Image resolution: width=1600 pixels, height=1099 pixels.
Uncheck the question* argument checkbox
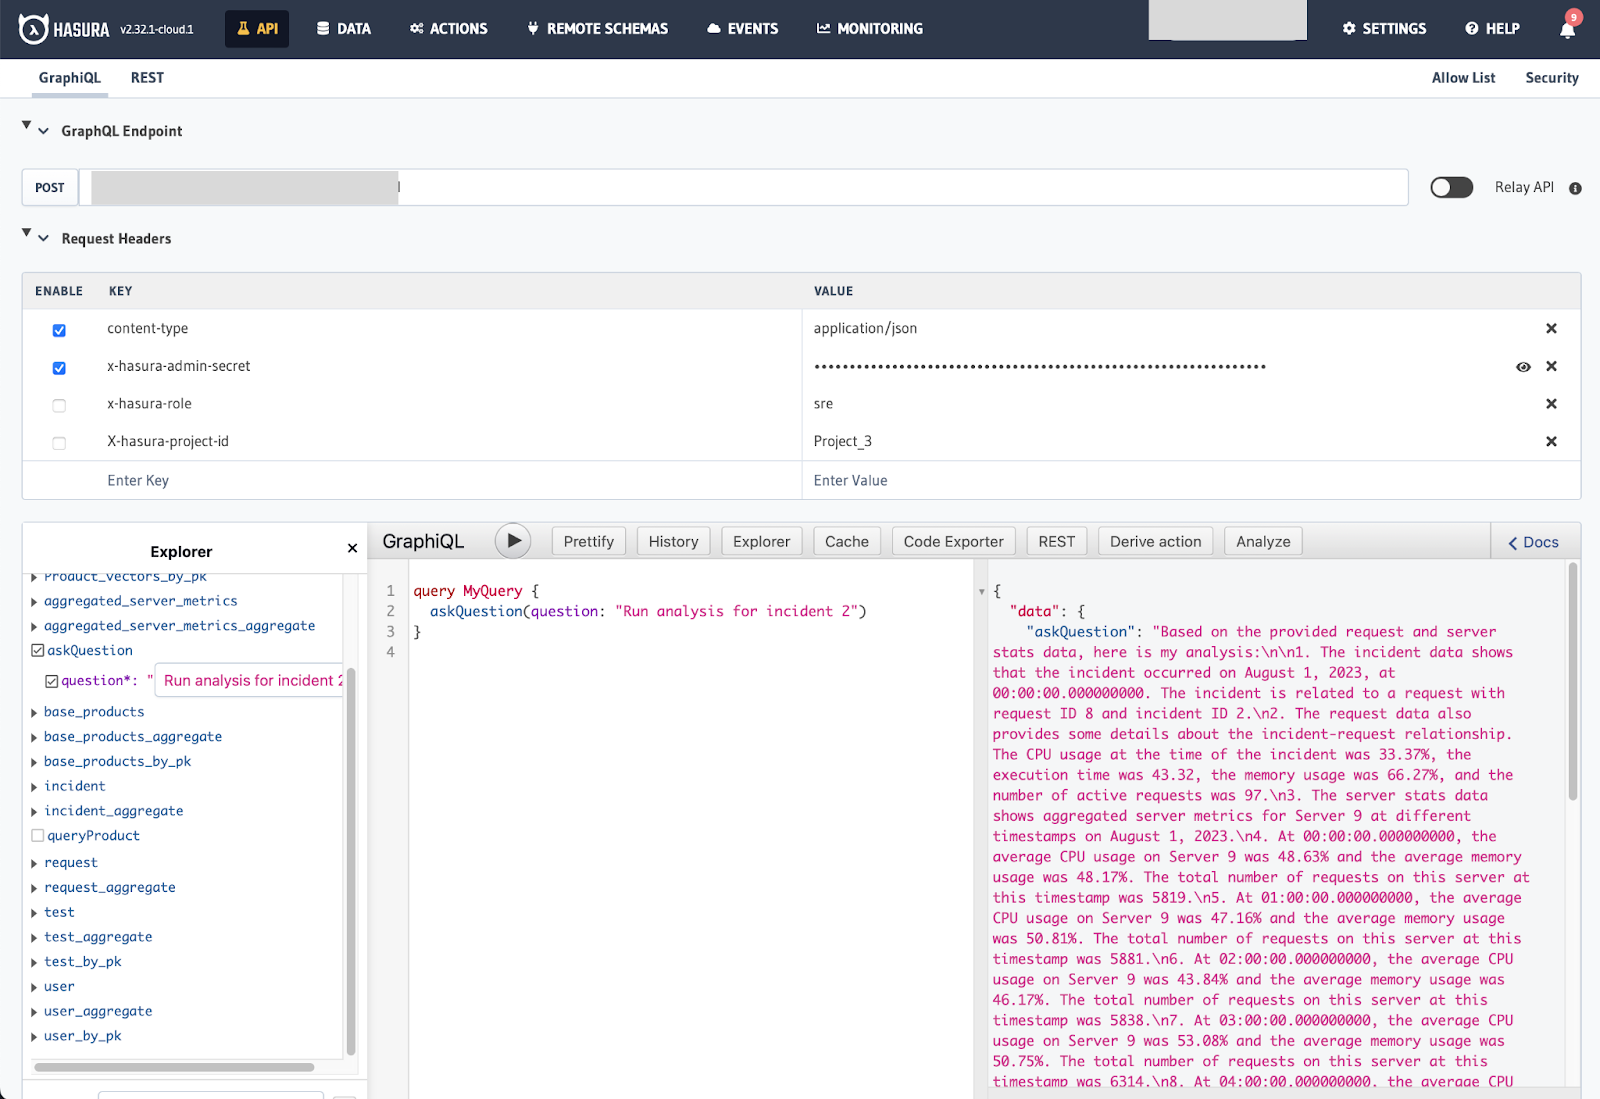point(52,681)
